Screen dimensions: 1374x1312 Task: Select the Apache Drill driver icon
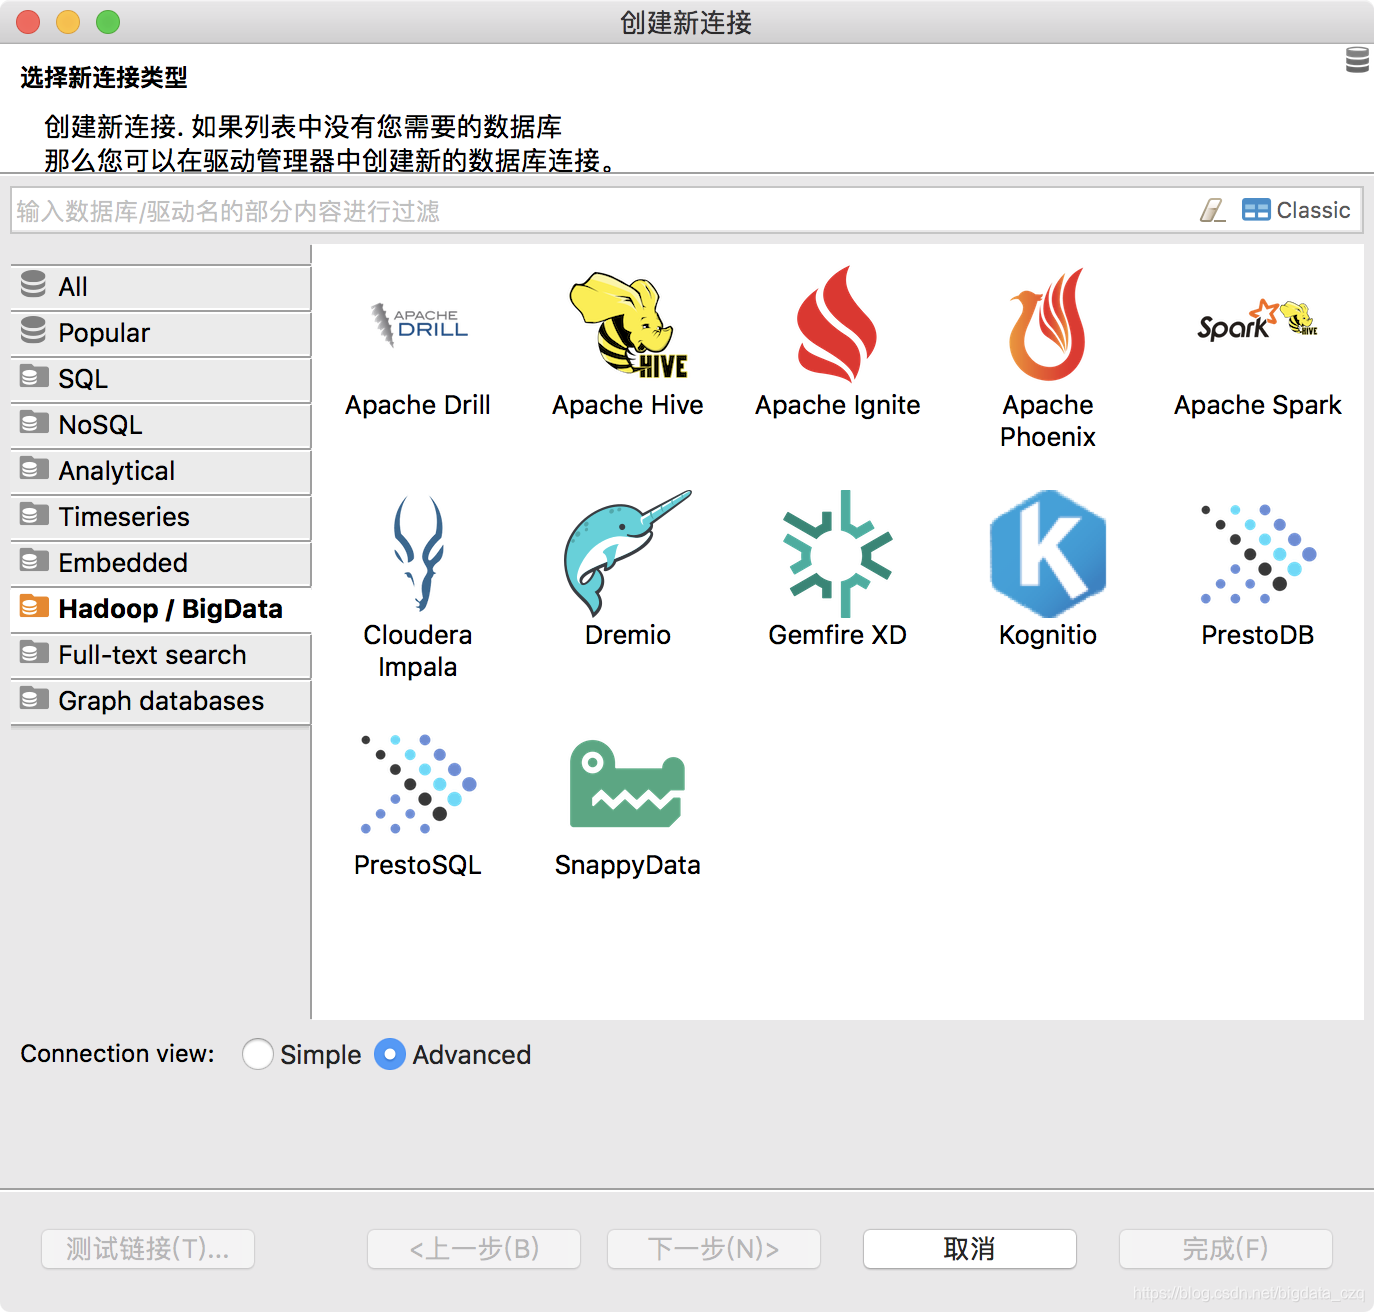[418, 324]
